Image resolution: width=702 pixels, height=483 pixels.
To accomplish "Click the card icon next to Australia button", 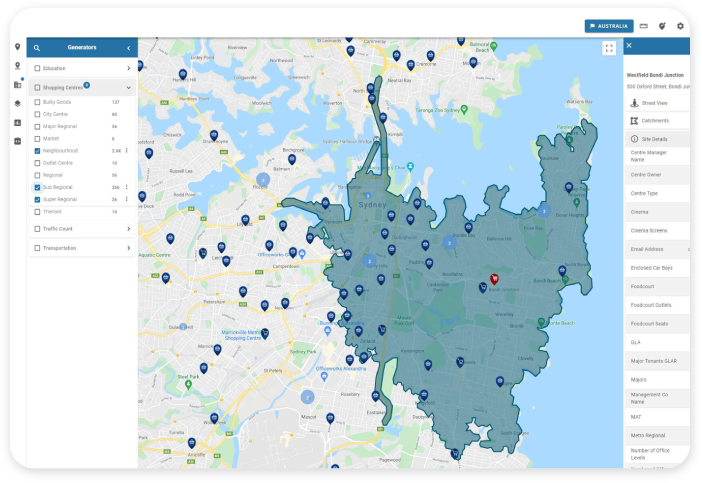I will point(644,26).
